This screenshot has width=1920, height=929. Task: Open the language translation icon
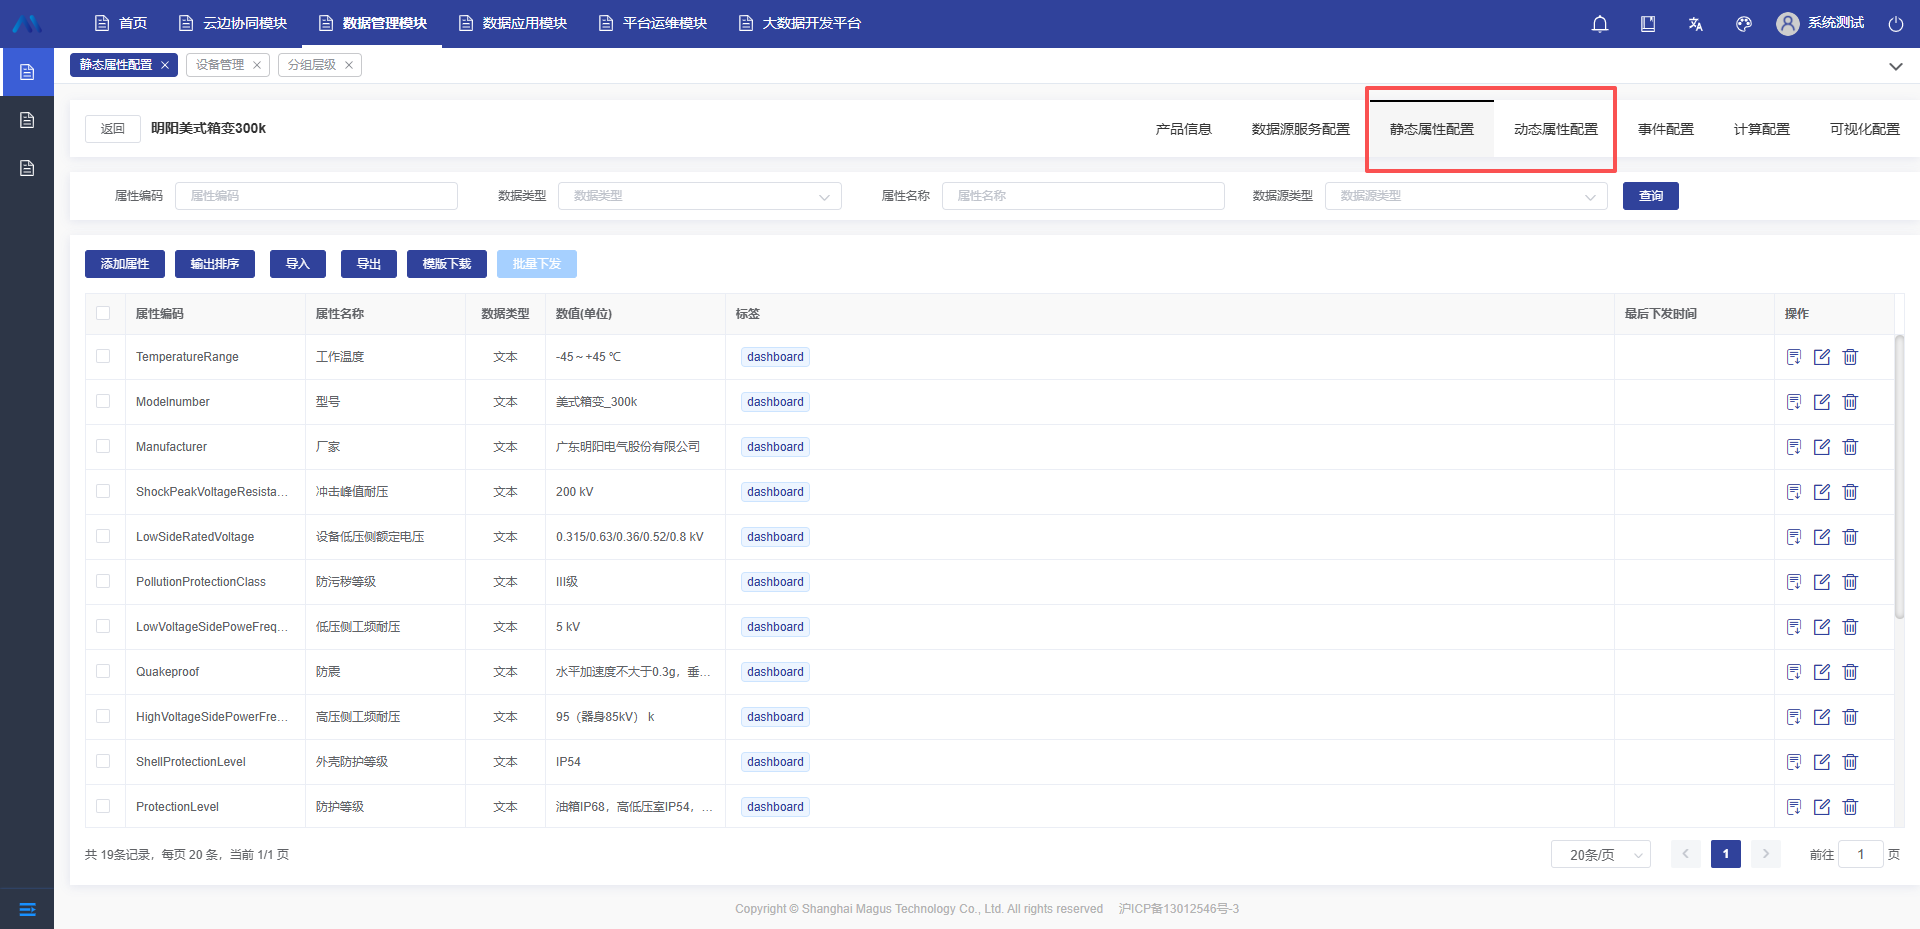1696,24
